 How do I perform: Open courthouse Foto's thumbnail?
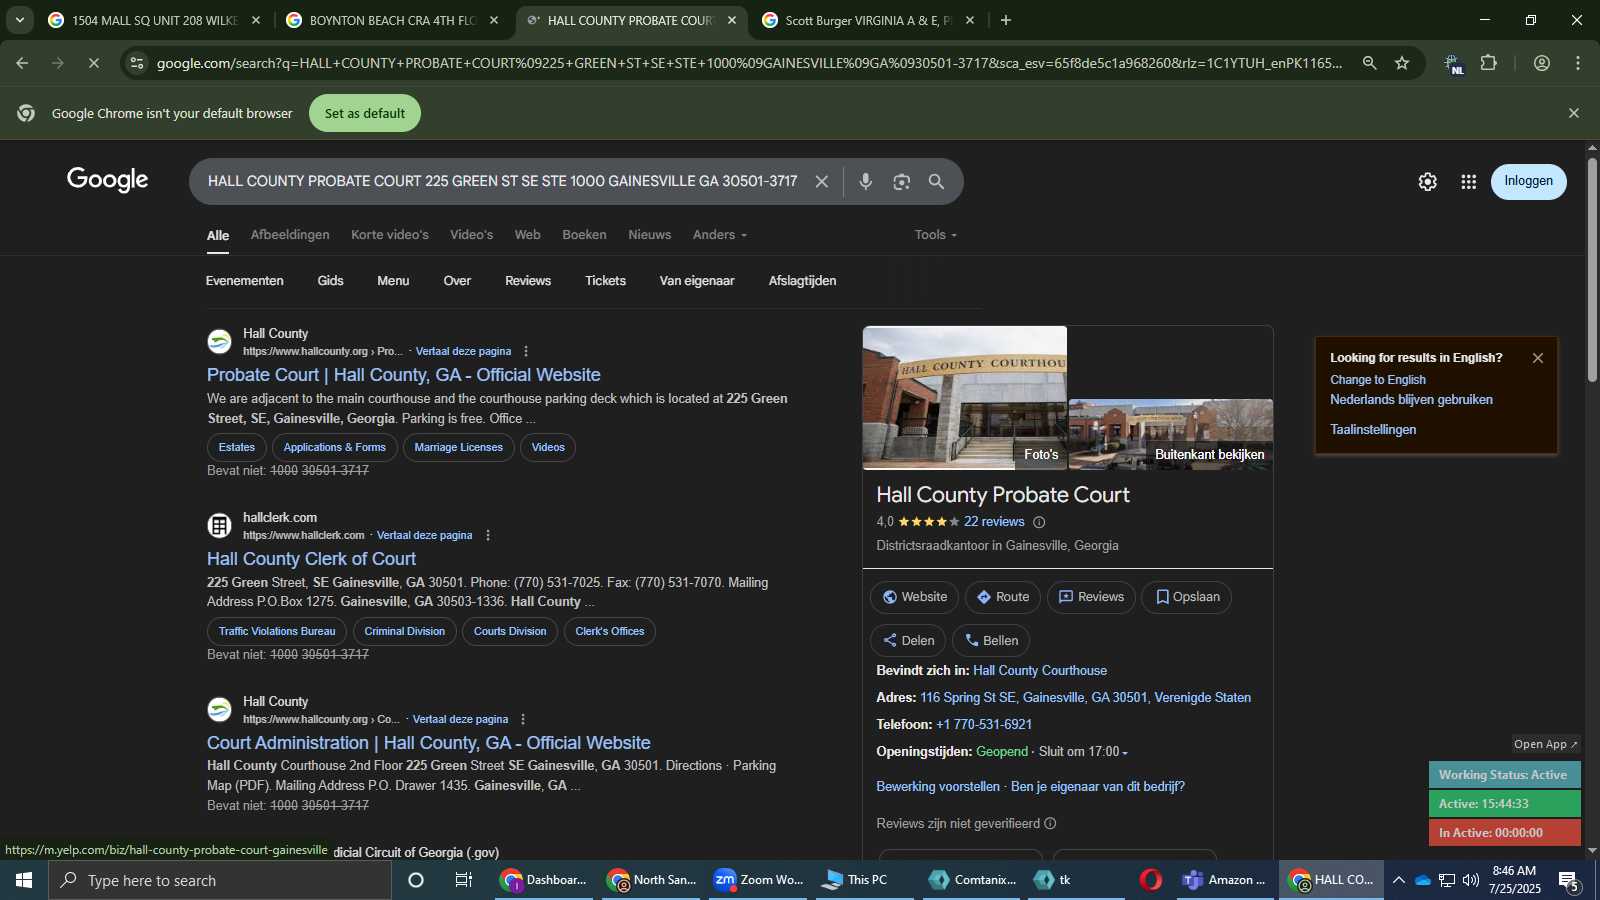tap(965, 397)
